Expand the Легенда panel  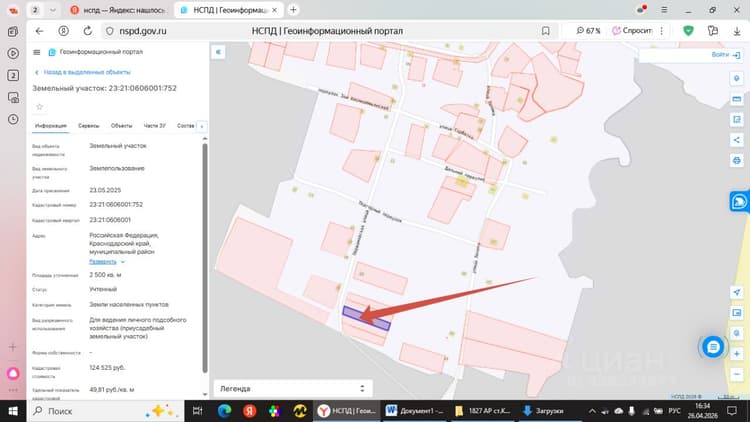pyautogui.click(x=293, y=389)
